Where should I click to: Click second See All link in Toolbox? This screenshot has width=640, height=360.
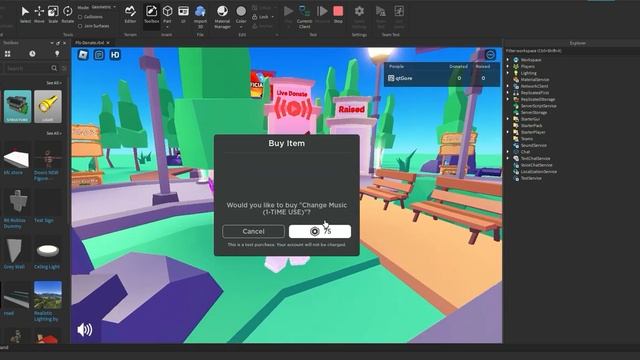(54, 133)
